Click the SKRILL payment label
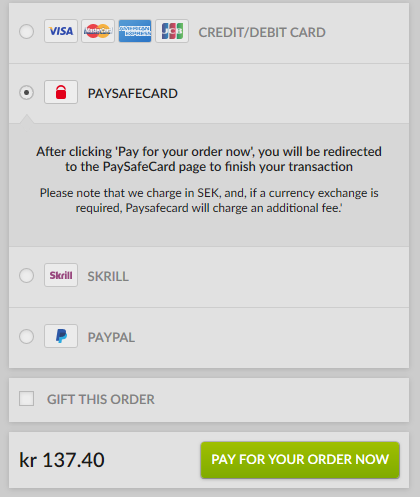This screenshot has width=420, height=497. click(x=108, y=276)
